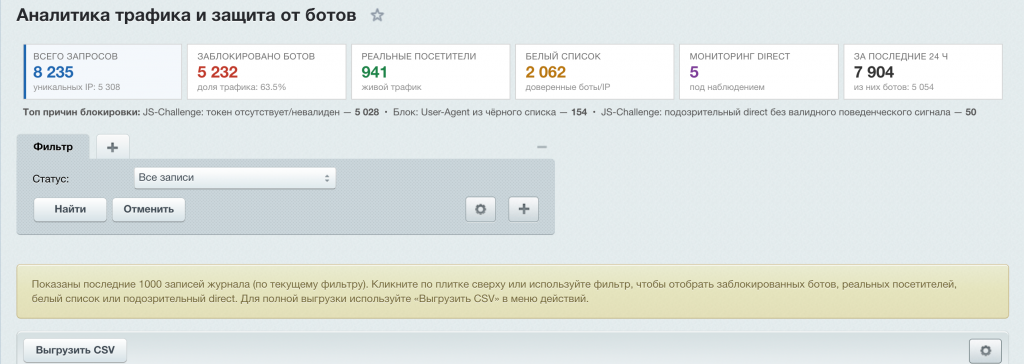Click the 'Статус:' filter label
This screenshot has height=364, width=1024.
[50, 178]
